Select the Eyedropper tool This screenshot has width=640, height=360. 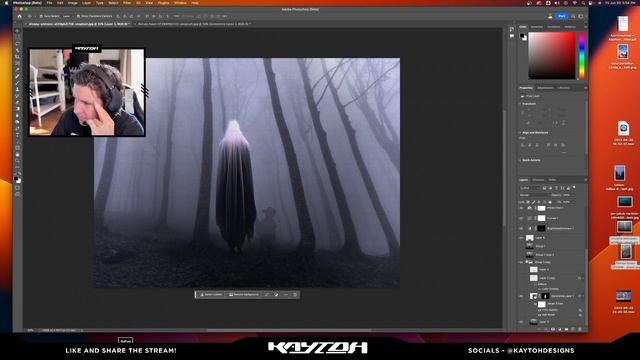(17, 70)
